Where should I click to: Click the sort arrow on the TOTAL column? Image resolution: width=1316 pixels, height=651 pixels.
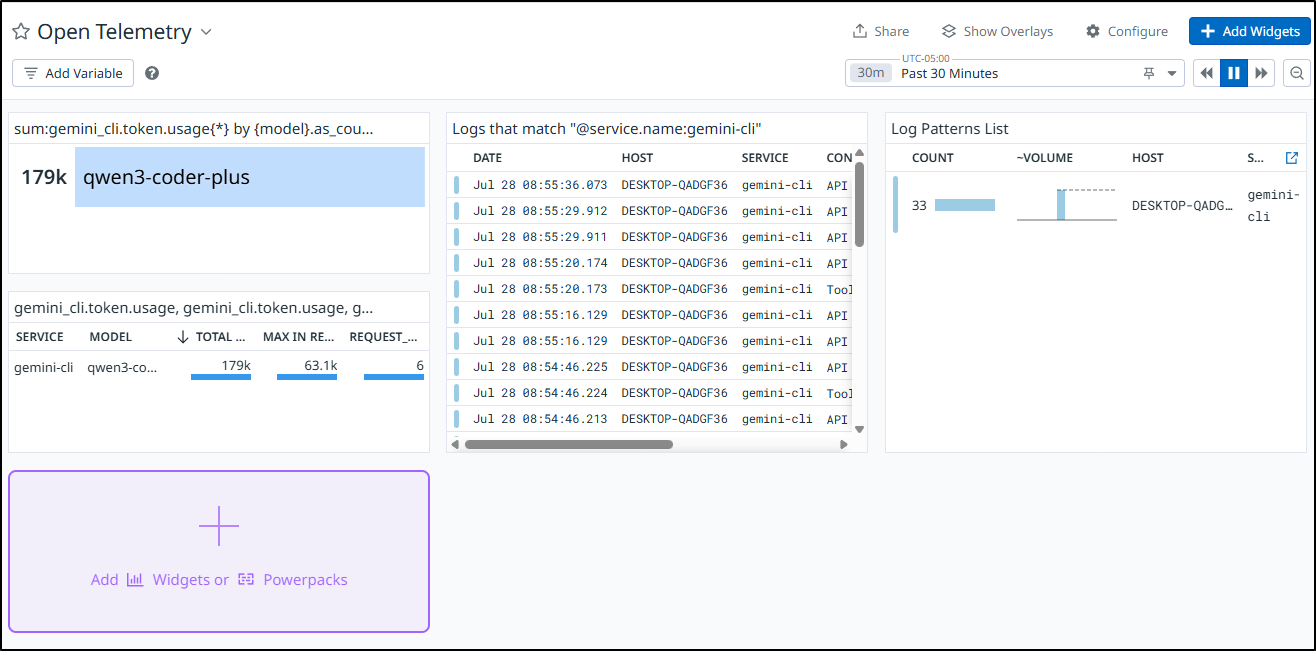click(183, 337)
